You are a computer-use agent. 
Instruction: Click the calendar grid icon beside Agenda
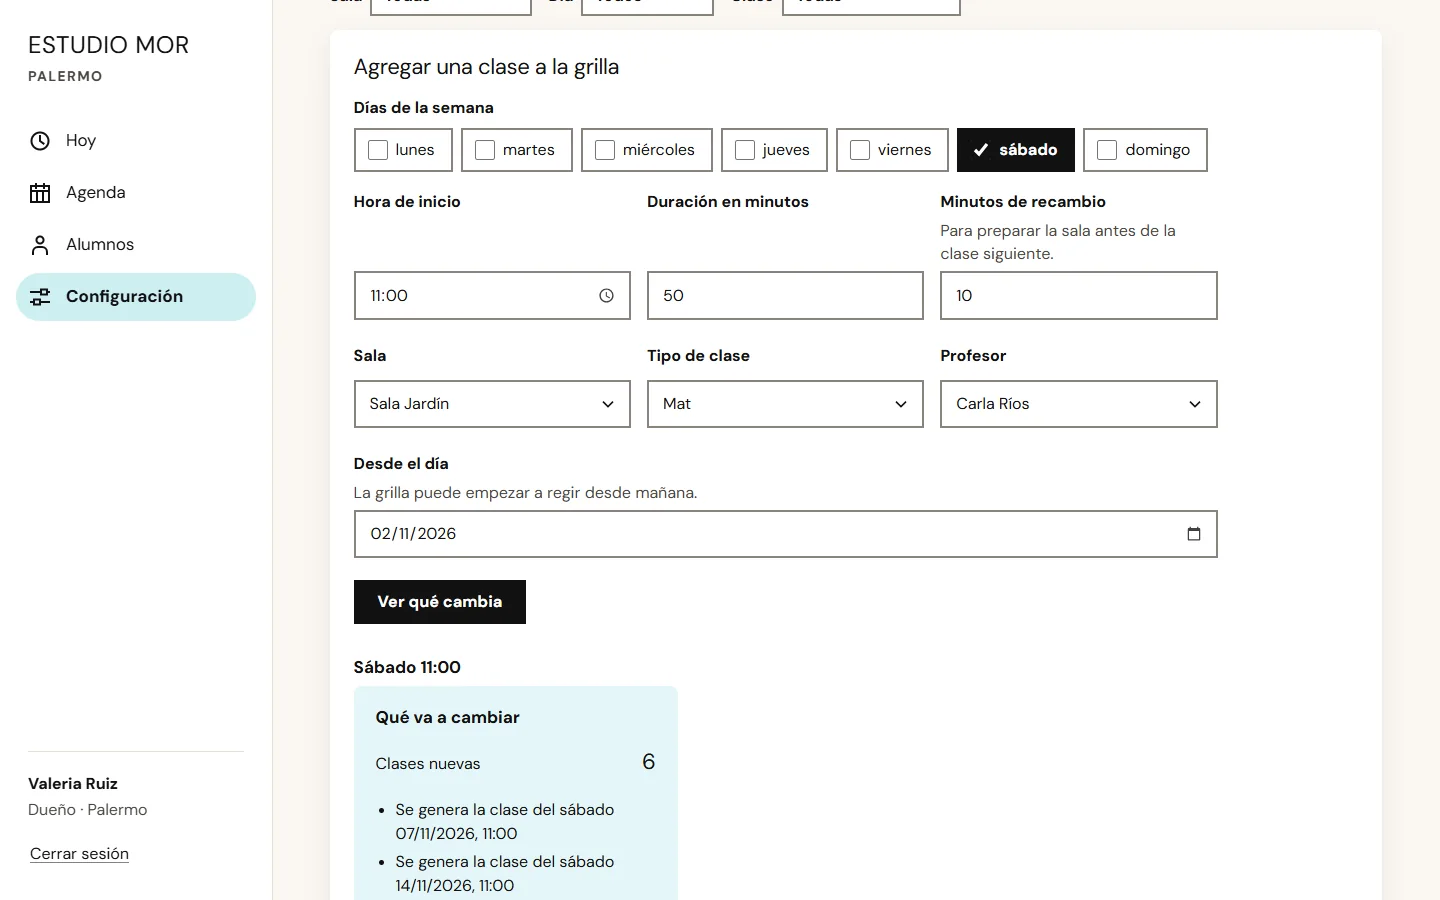(40, 193)
